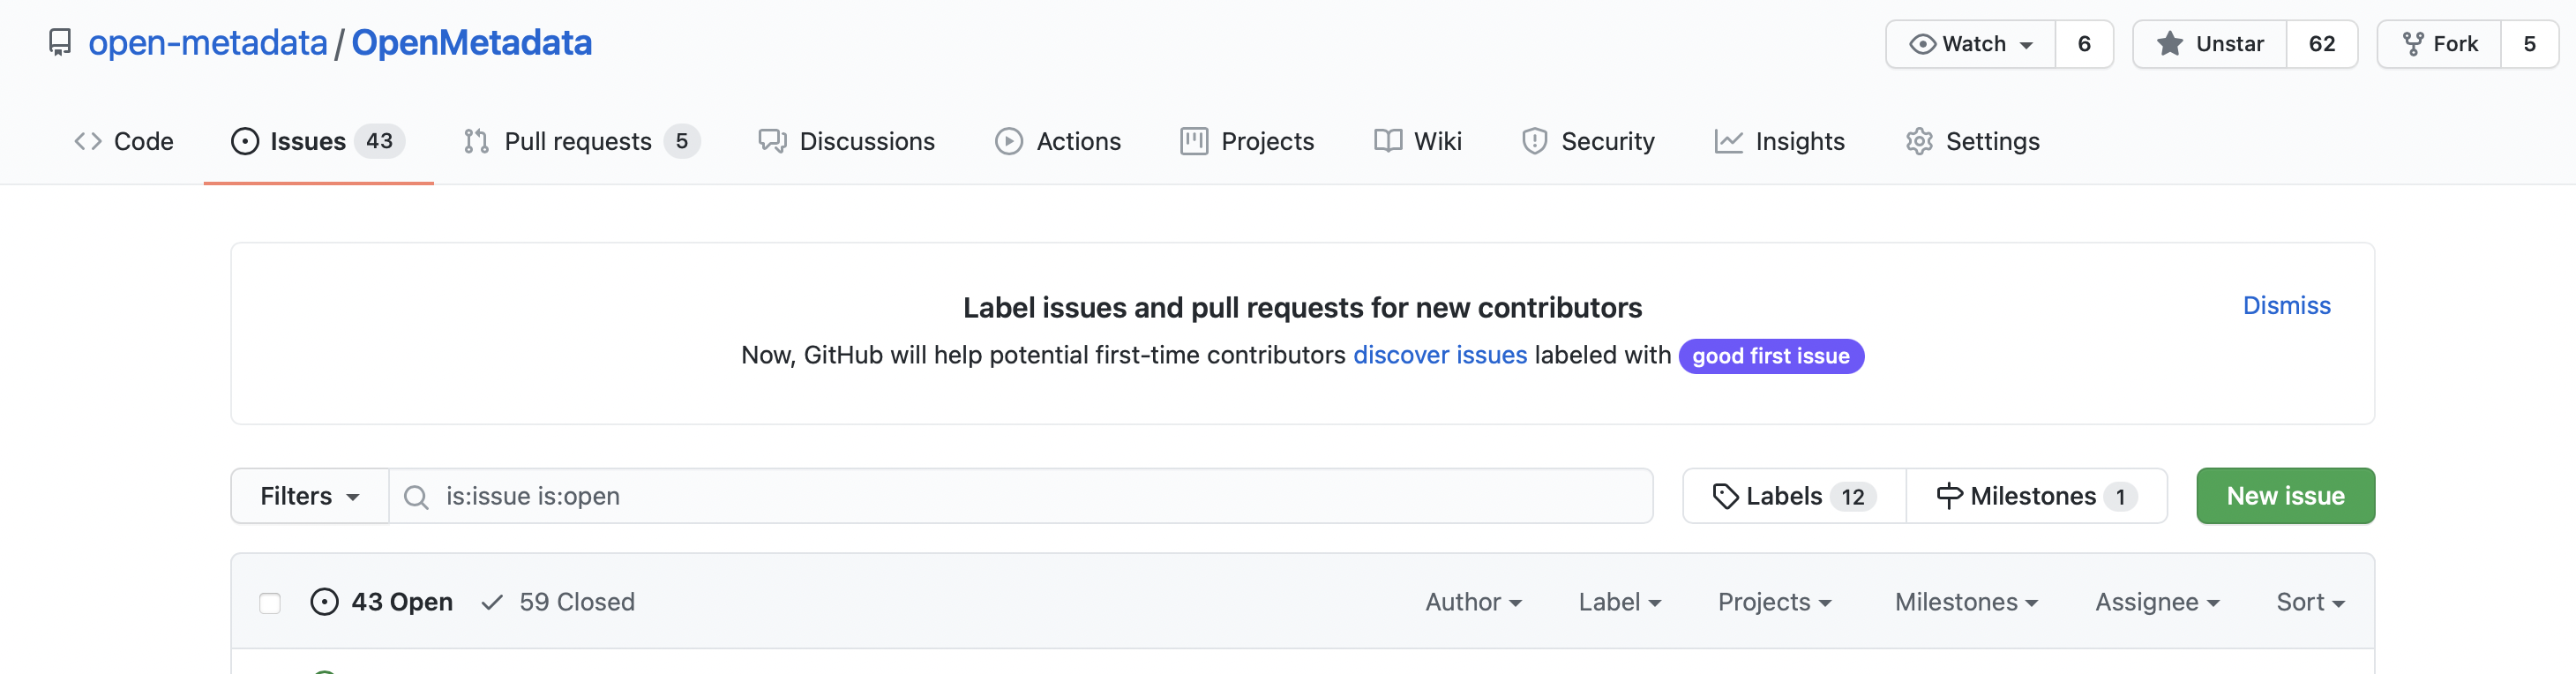Open Insights via the graph icon
The height and width of the screenshot is (674, 2576).
point(1729,142)
